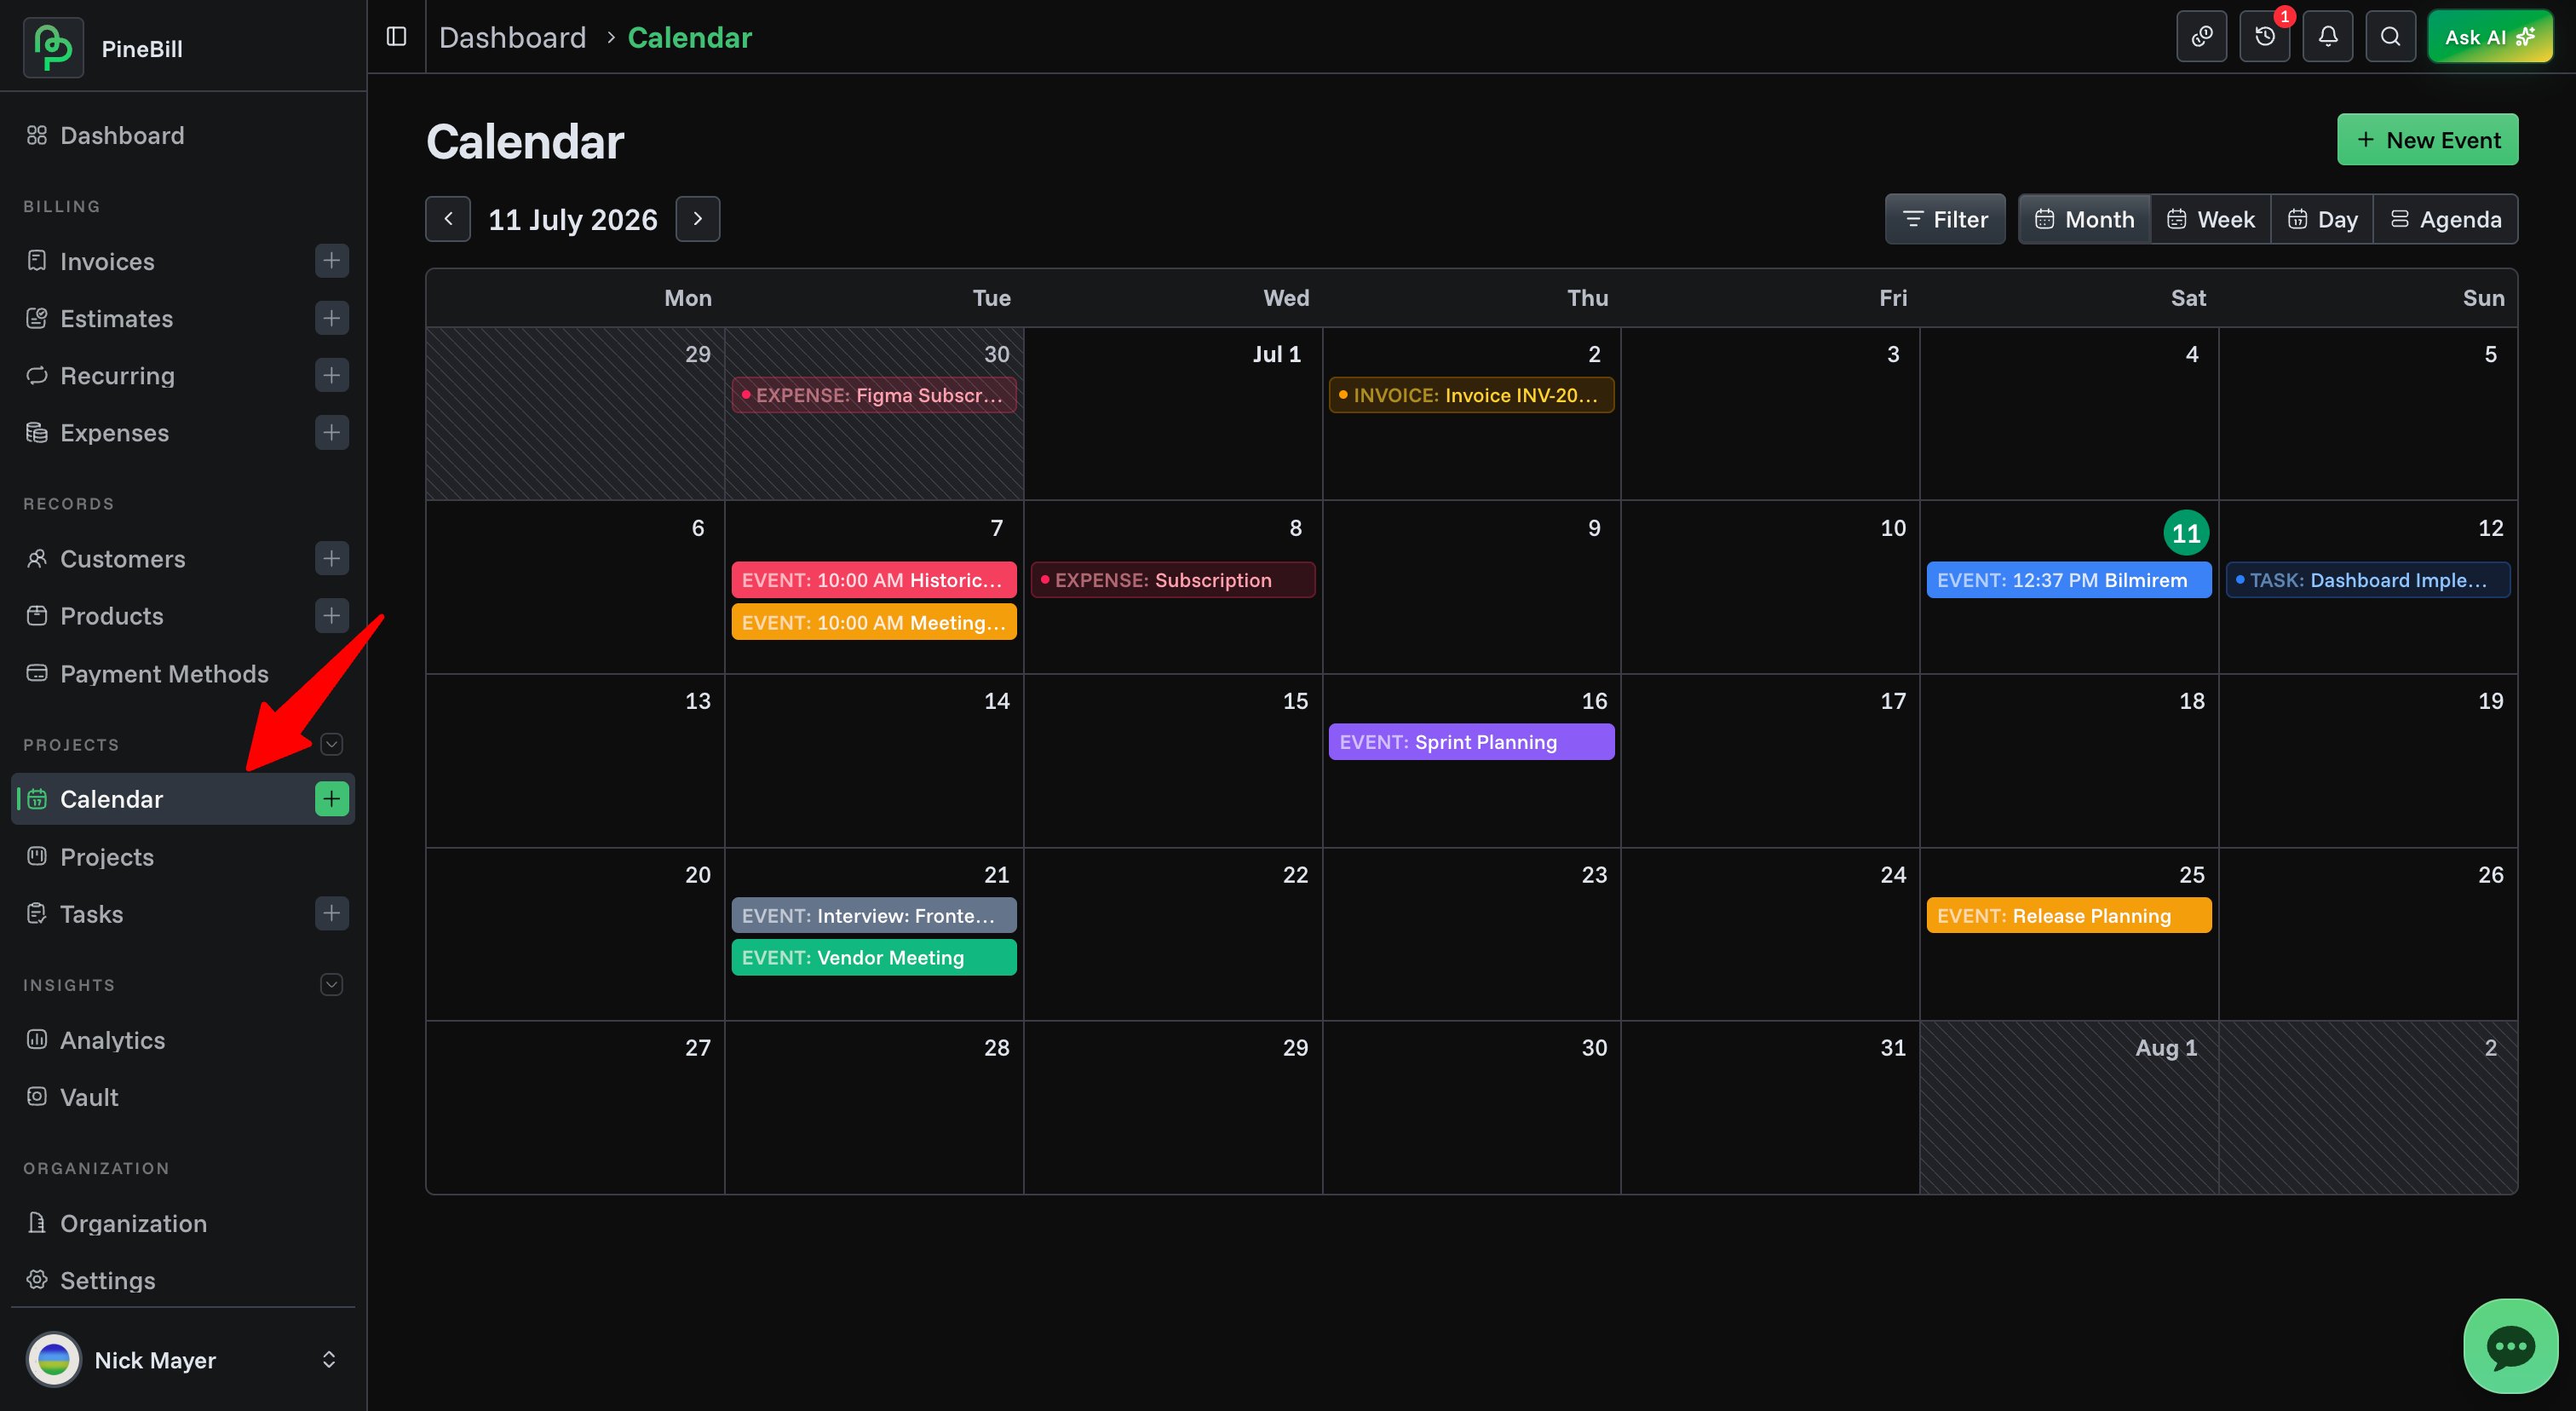Click the Ask AI button
Viewport: 2576px width, 1411px height.
2490,37
